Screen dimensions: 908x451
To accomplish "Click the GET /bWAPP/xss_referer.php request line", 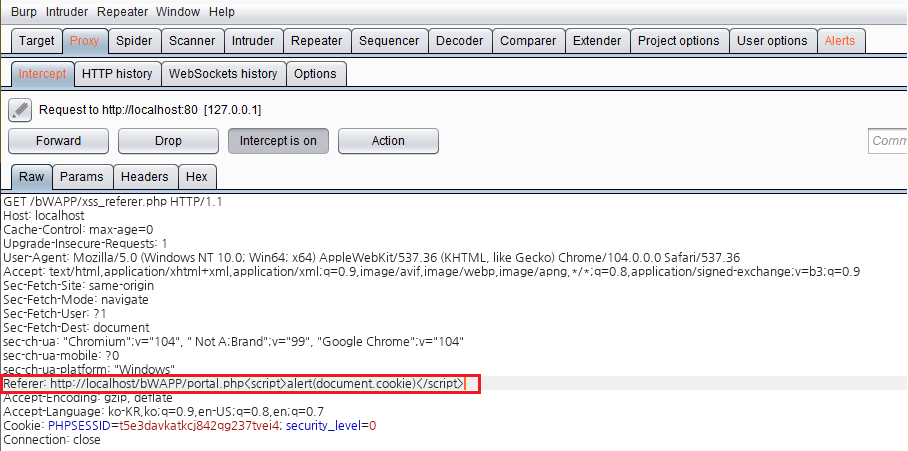I will click(113, 202).
